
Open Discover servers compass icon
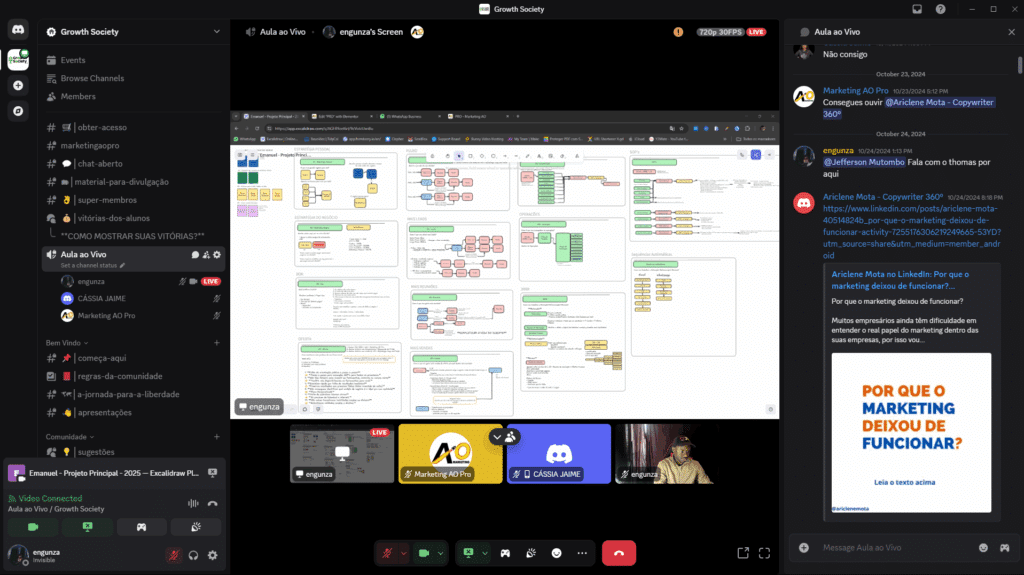18,111
